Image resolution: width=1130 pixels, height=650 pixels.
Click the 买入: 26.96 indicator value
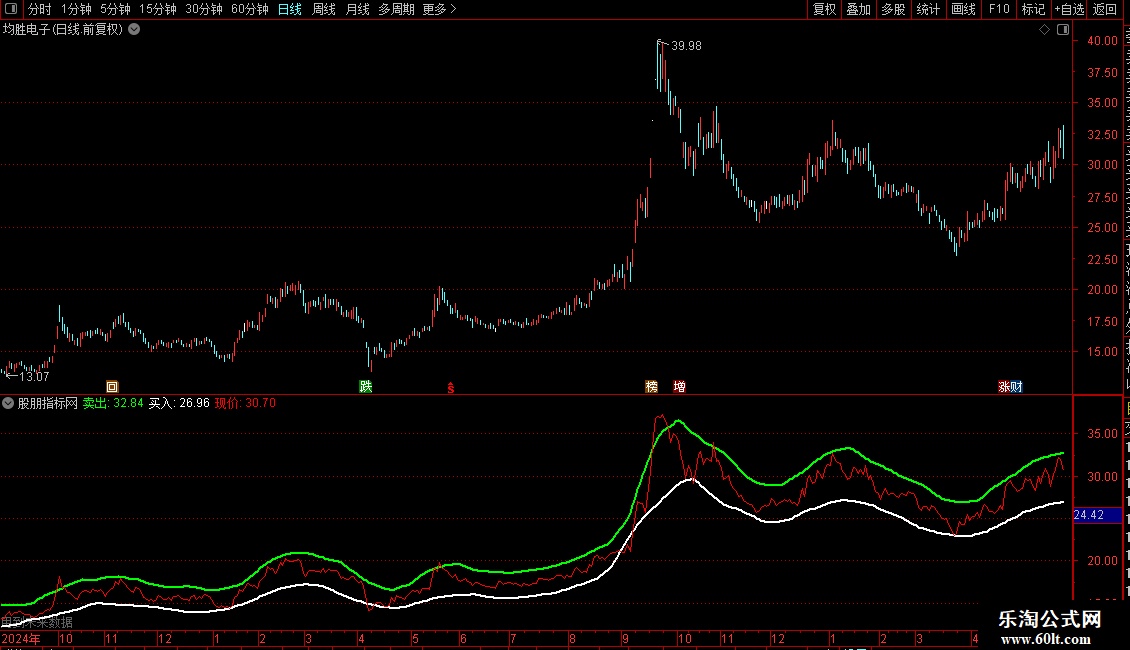179,404
